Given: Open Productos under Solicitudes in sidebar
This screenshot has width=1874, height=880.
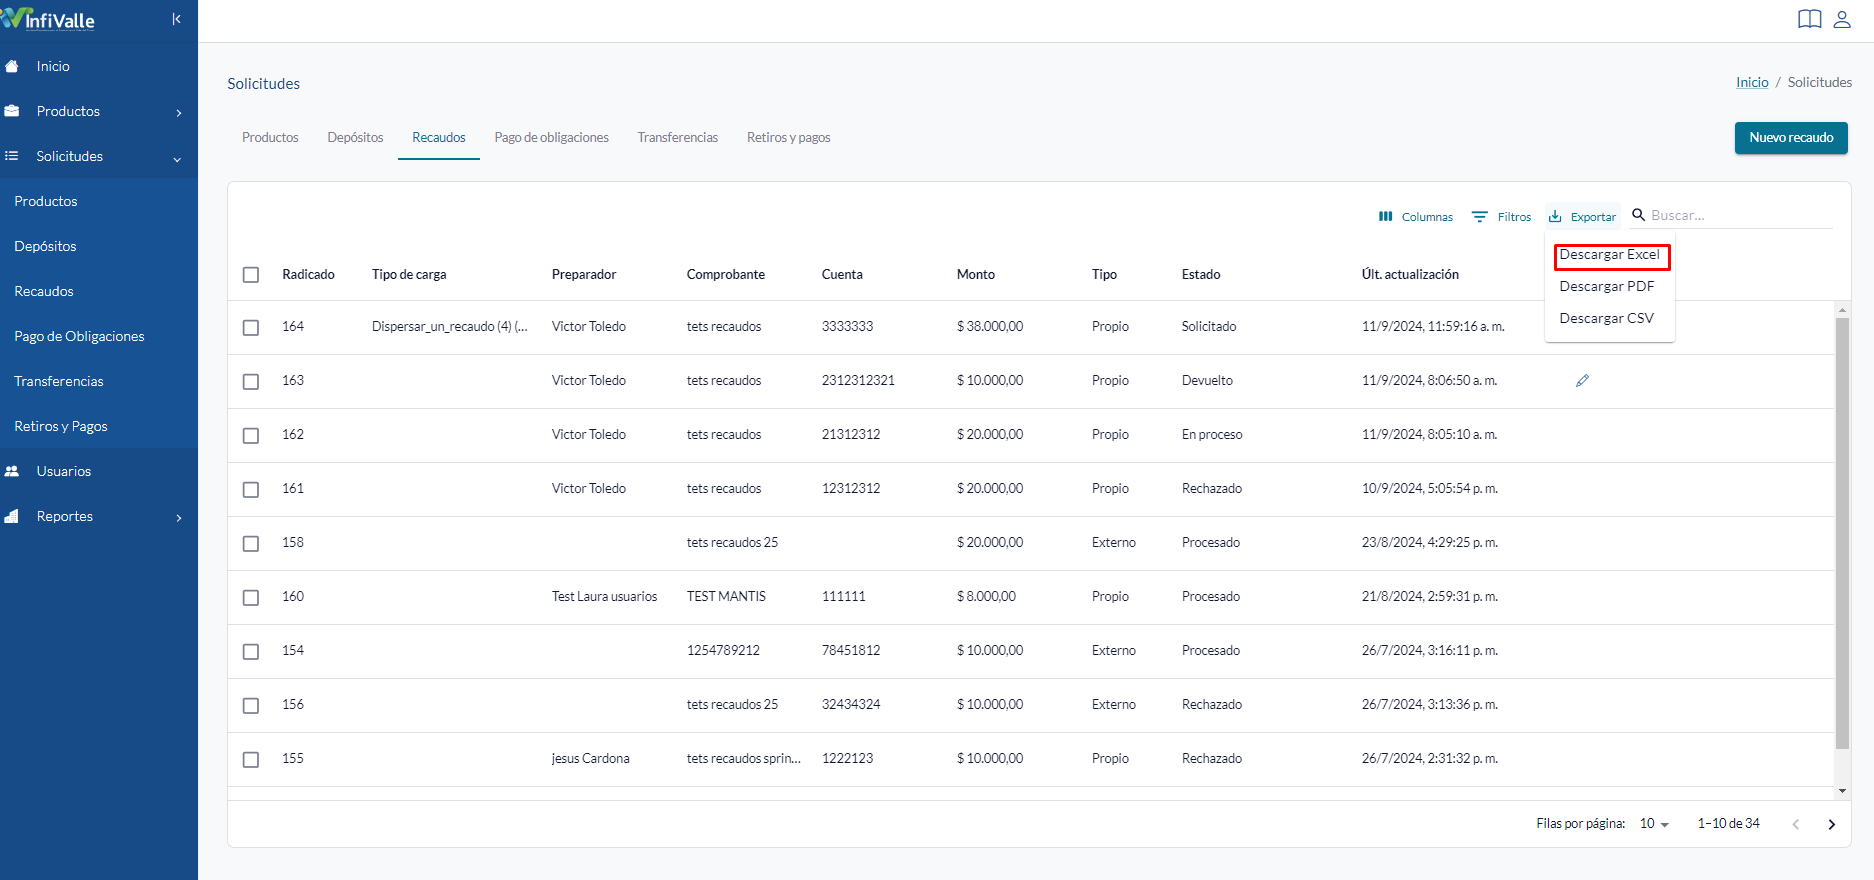Looking at the screenshot, I should click(46, 201).
